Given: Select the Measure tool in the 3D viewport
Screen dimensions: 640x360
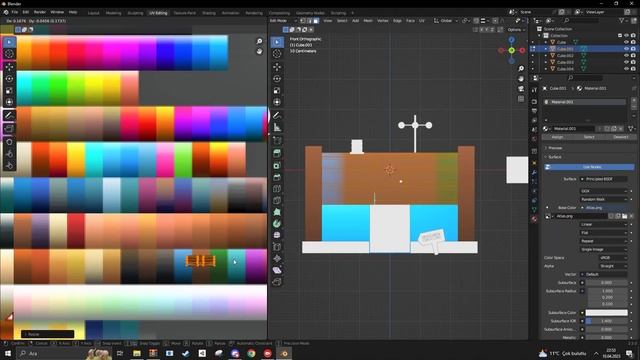Looking at the screenshot, I should coord(277,127).
